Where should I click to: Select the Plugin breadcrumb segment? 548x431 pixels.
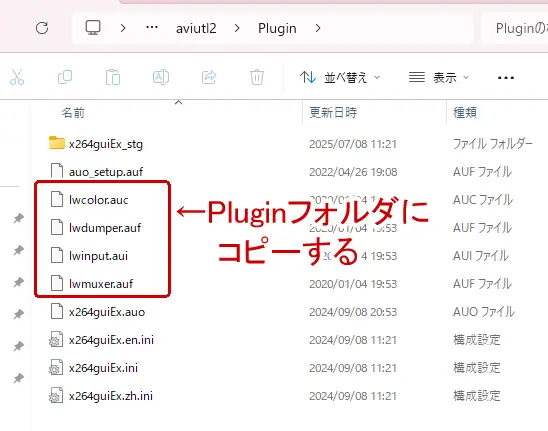coord(277,28)
